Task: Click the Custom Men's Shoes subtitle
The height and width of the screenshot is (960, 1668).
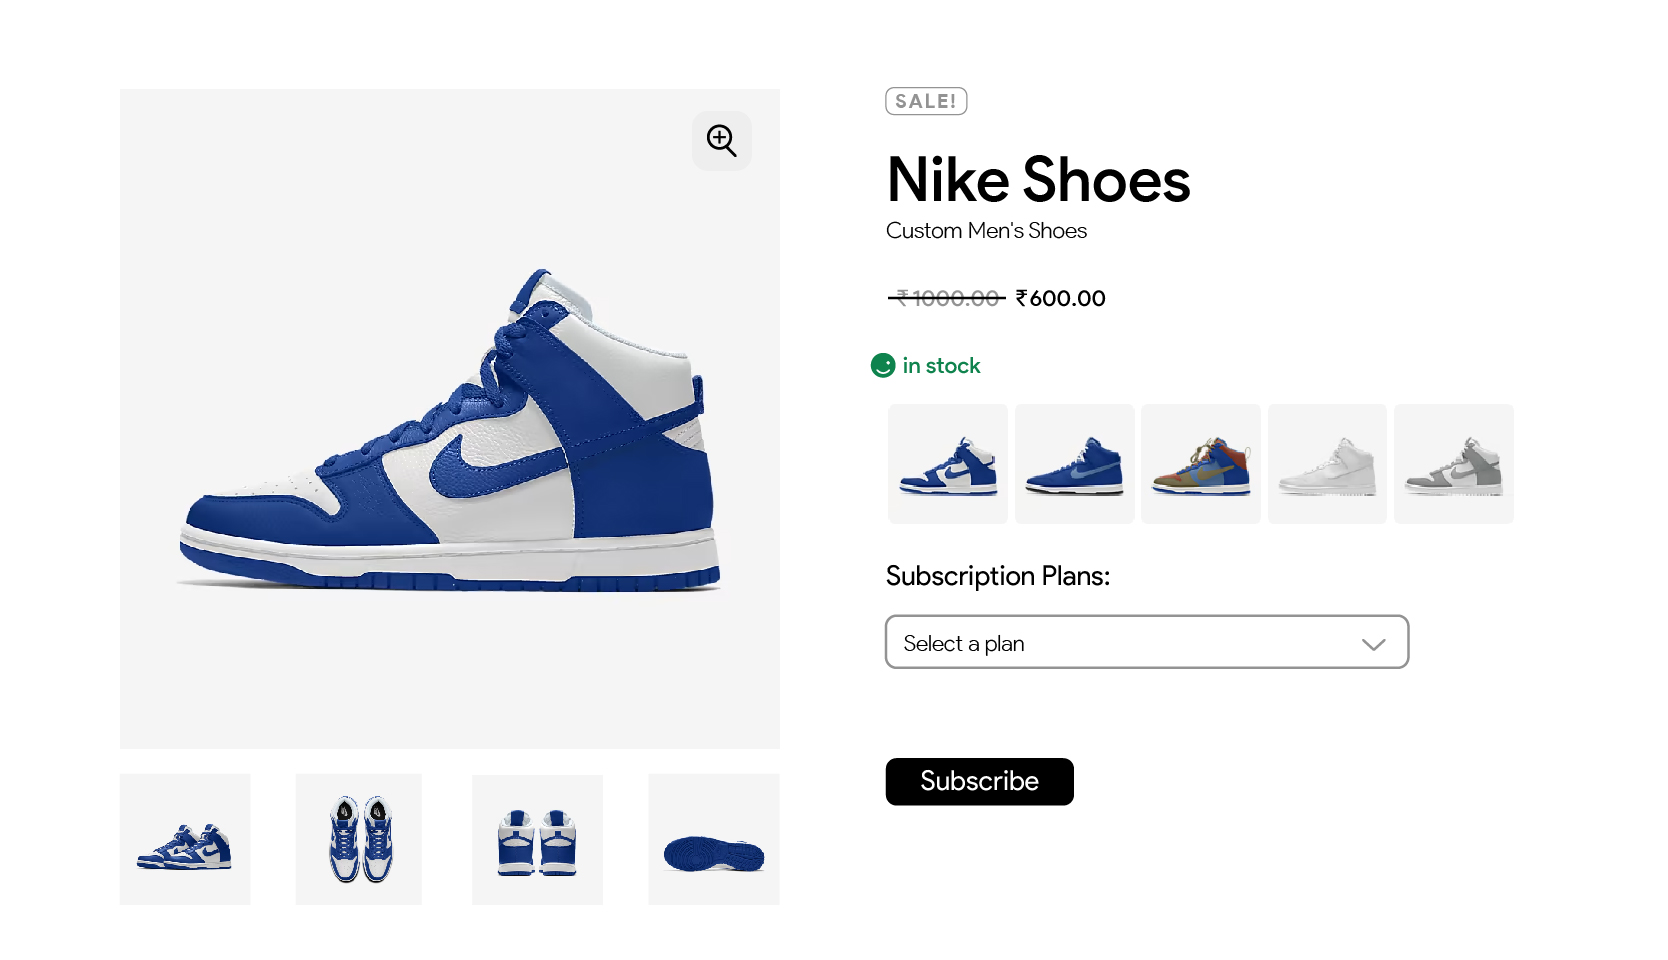Action: point(986,231)
